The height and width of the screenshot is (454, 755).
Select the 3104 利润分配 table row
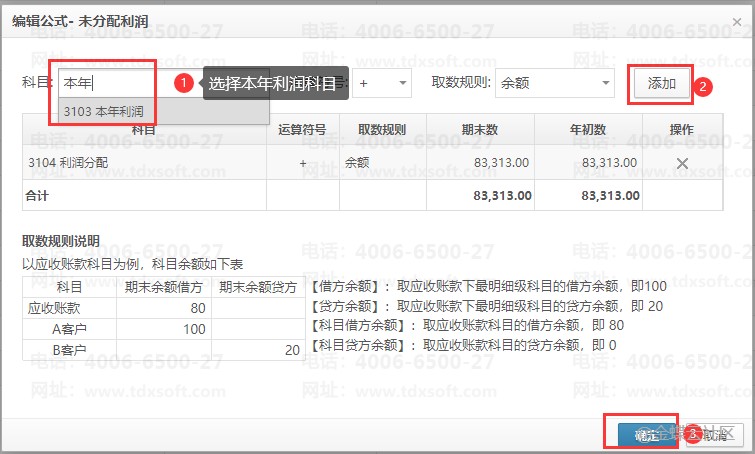pyautogui.click(x=143, y=163)
